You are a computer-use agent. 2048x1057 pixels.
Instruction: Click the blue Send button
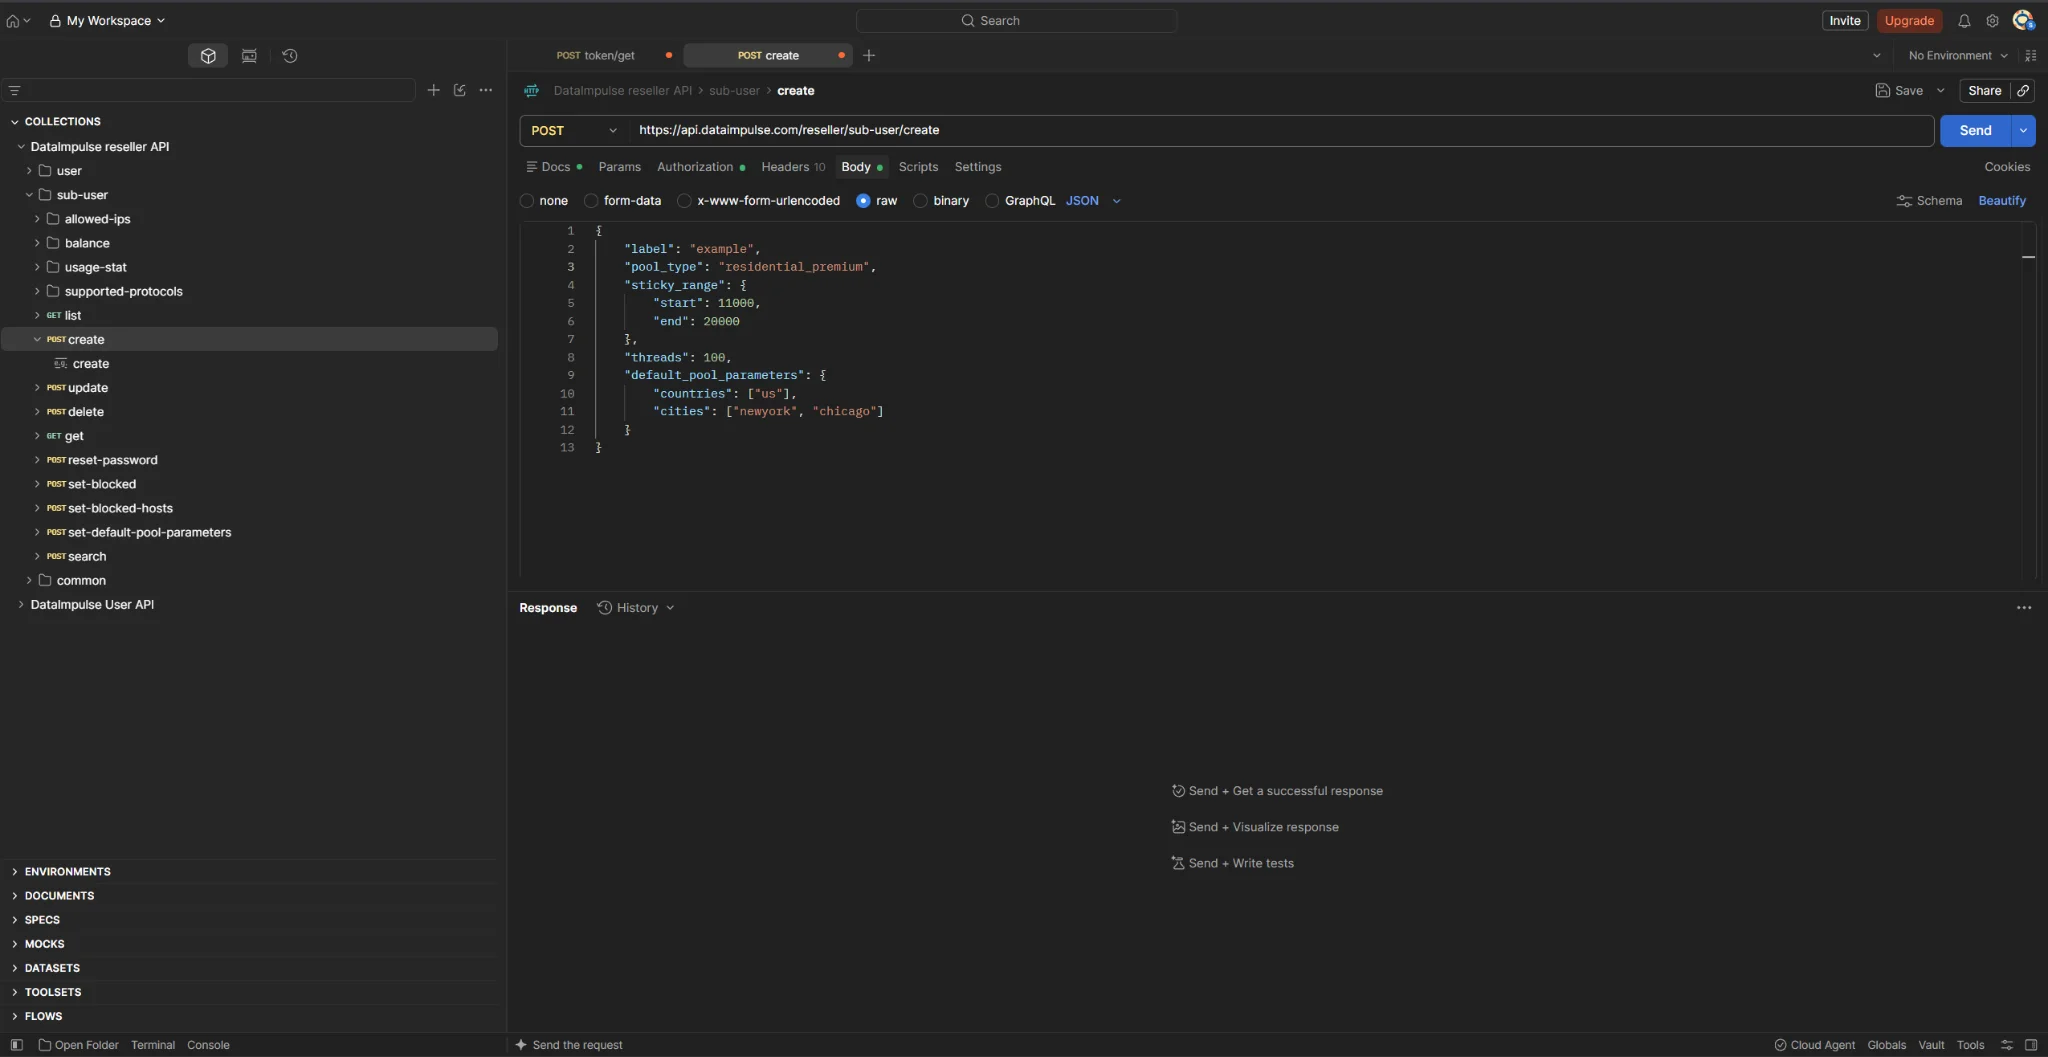pos(1975,131)
